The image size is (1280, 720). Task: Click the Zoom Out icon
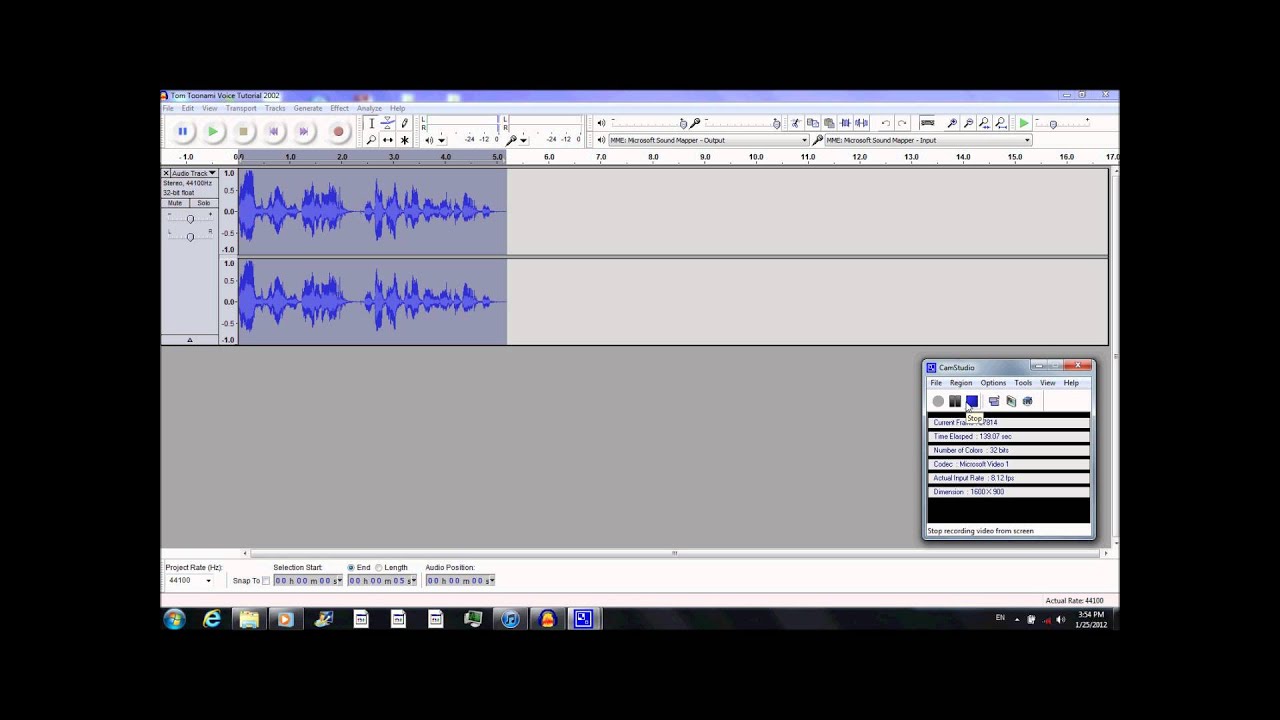click(968, 123)
